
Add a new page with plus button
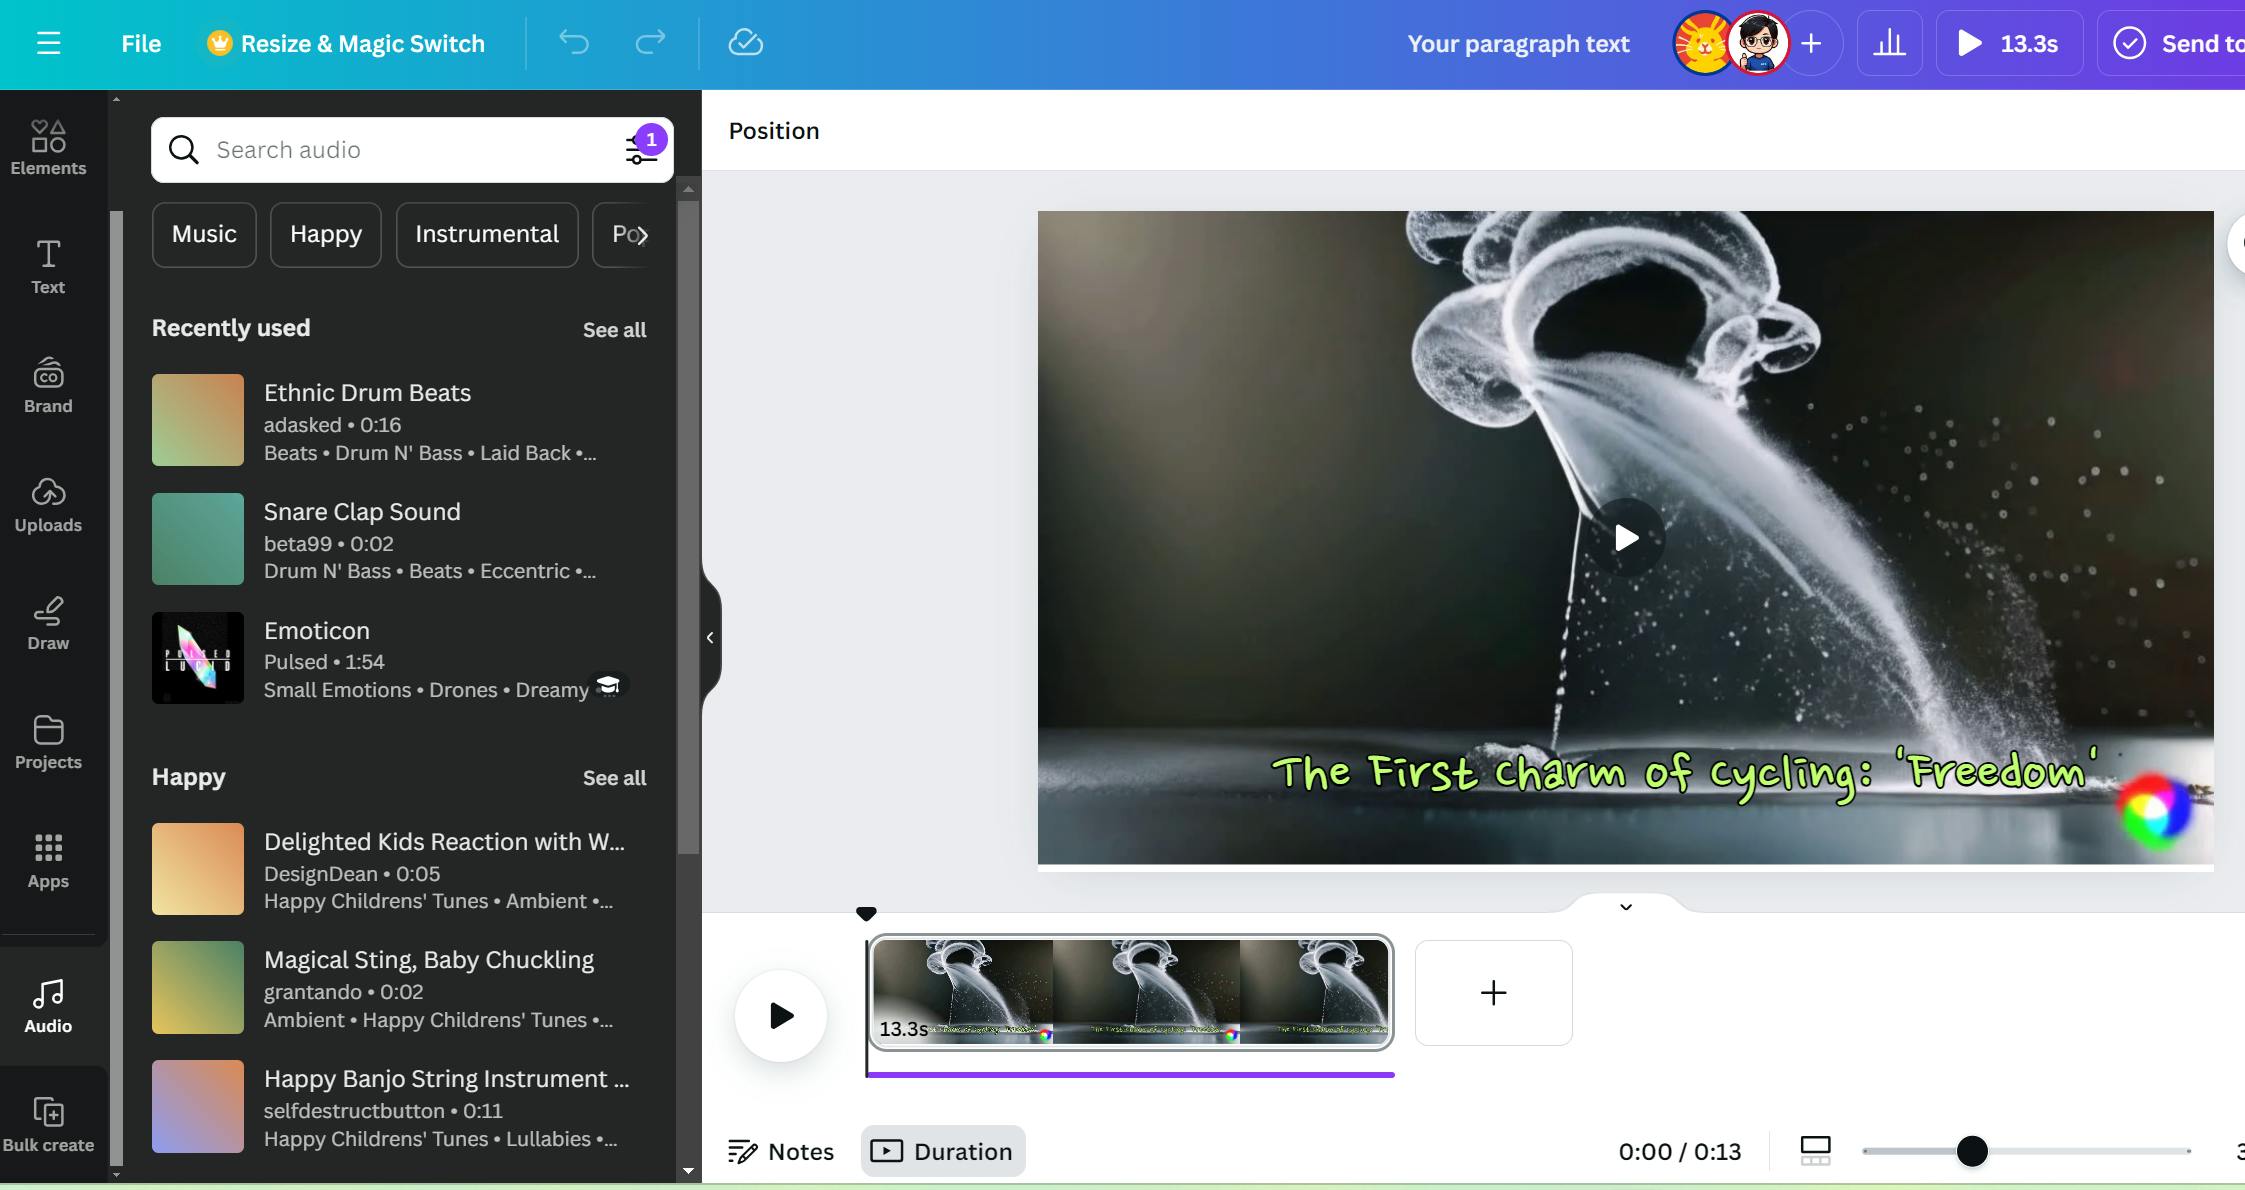[1493, 993]
